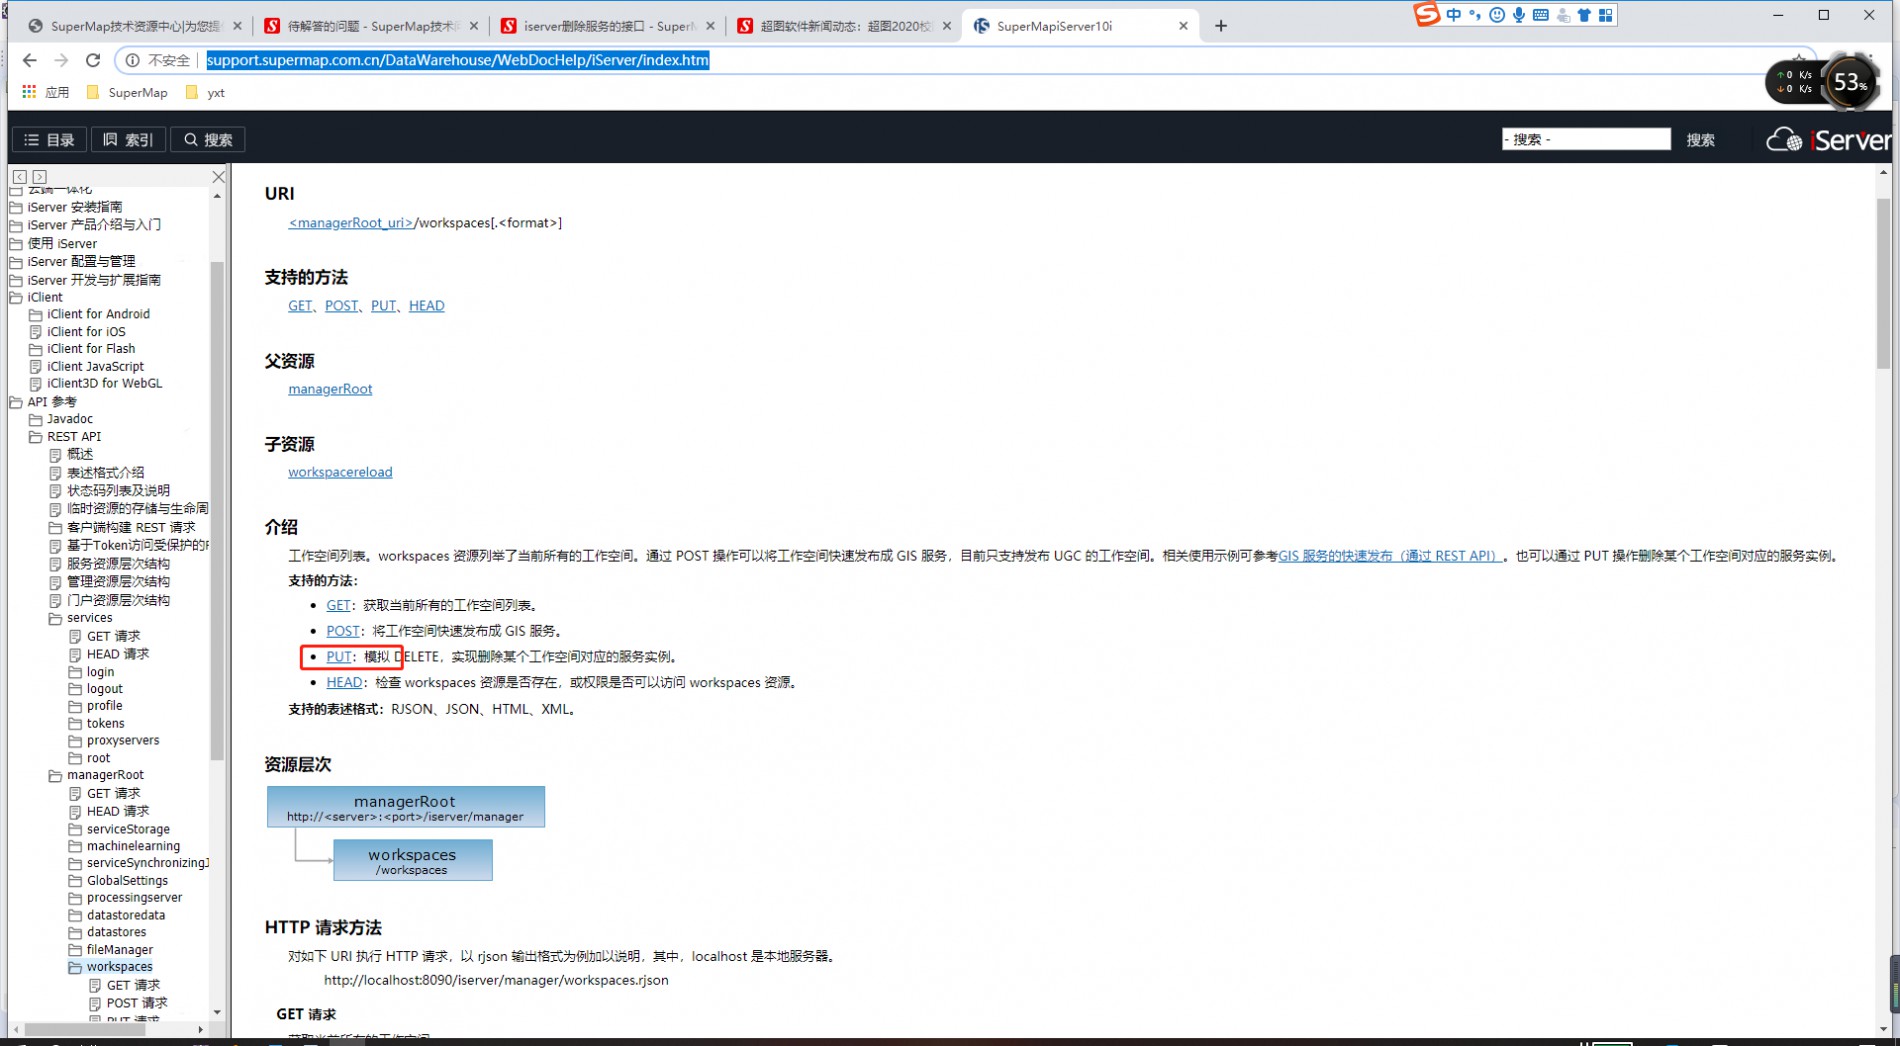
Task: Close the left navigation panel with X
Action: [x=218, y=177]
